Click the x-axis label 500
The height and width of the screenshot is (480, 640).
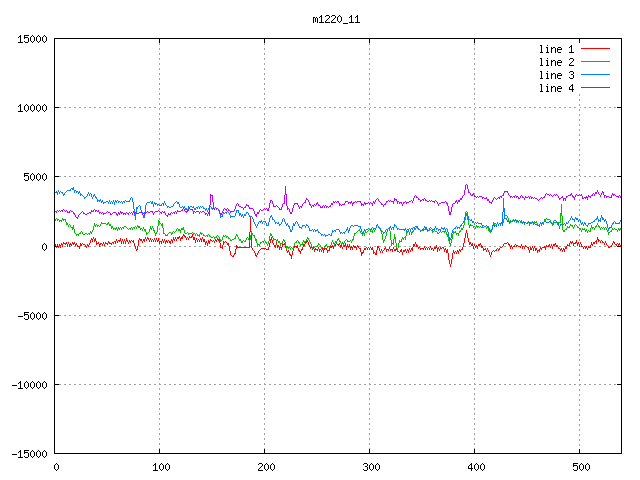coord(581,467)
